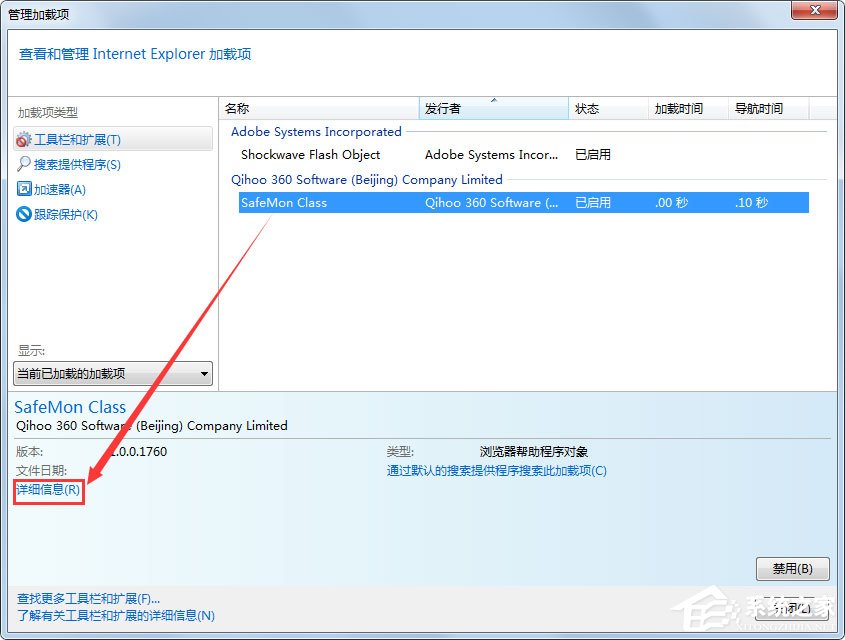
Task: Select the Shockwave Flash Object entry
Action: click(310, 155)
